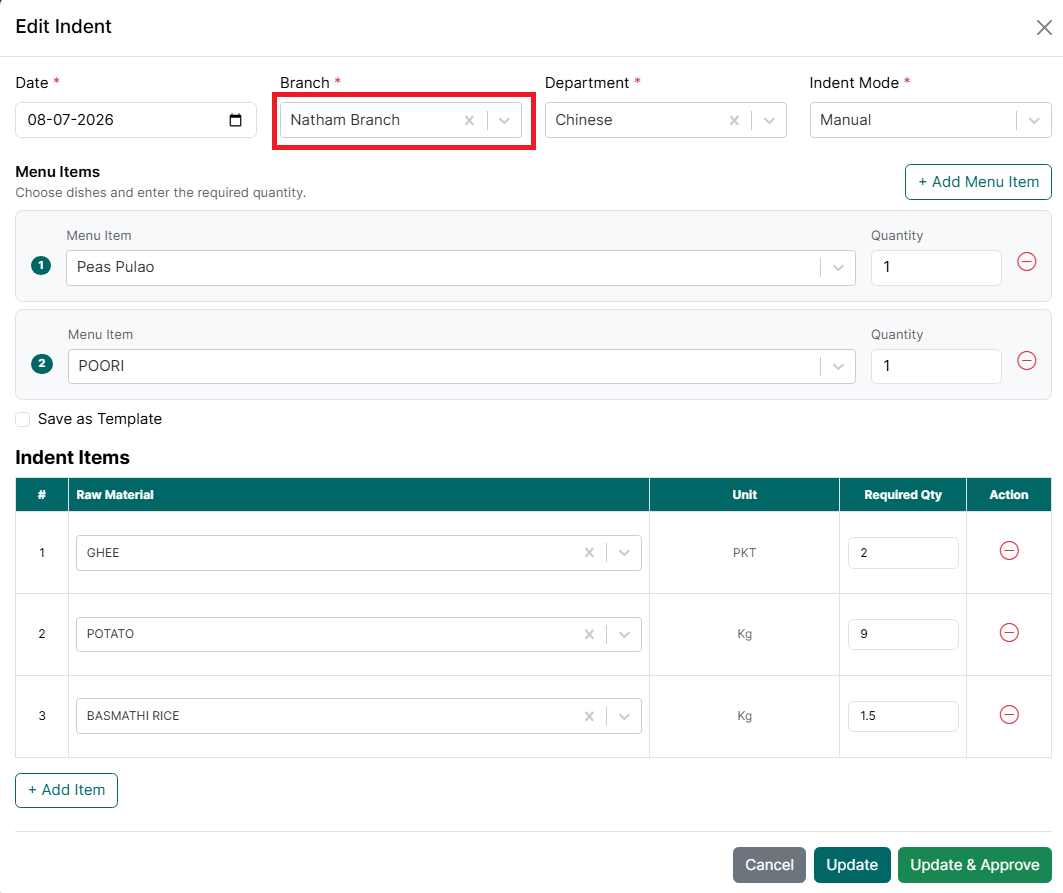
Task: Click Update & Approve button
Action: [x=975, y=865]
